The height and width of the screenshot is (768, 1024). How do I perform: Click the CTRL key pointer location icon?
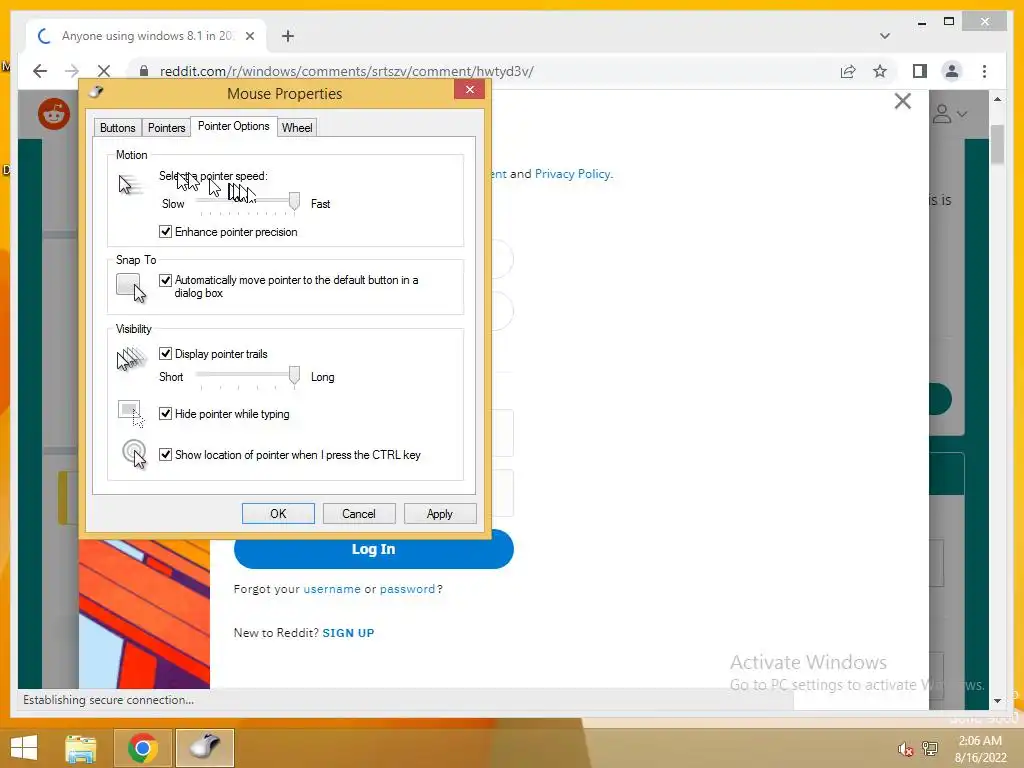[x=135, y=454]
